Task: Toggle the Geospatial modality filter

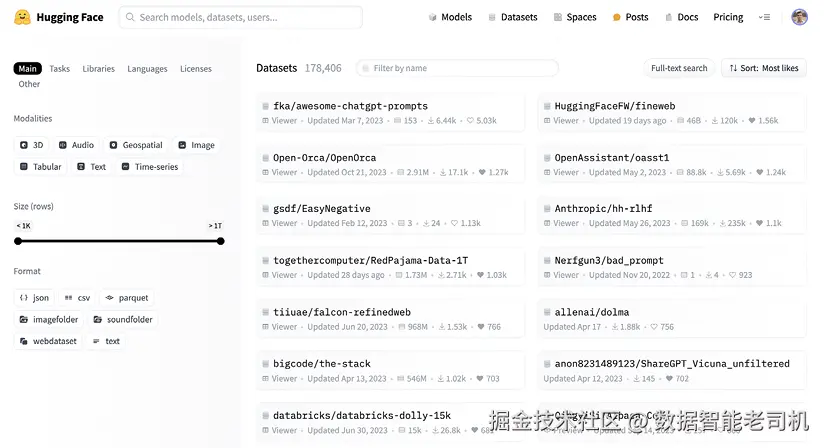Action: click(136, 145)
